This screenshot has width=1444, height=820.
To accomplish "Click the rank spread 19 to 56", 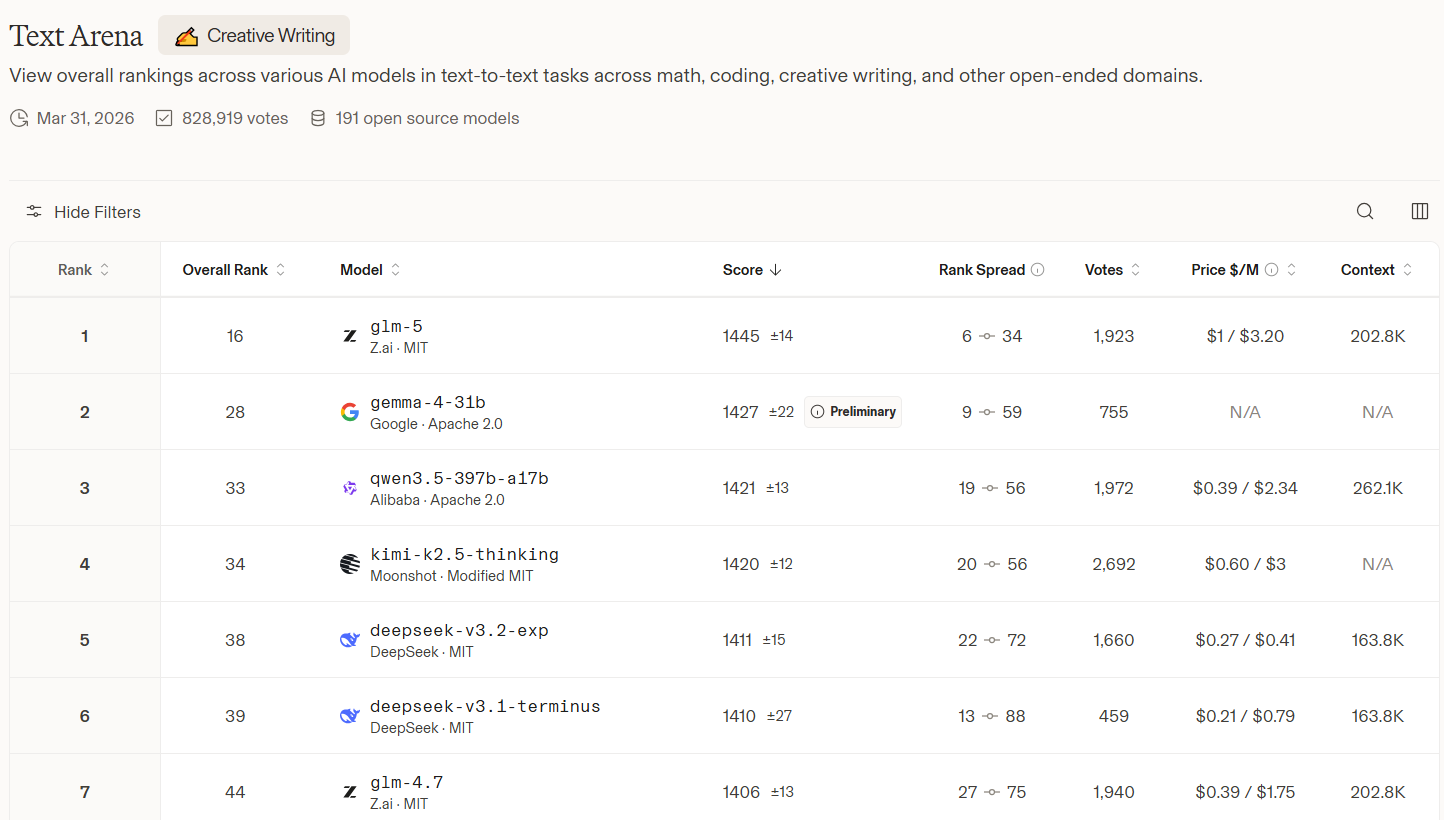I will [992, 488].
